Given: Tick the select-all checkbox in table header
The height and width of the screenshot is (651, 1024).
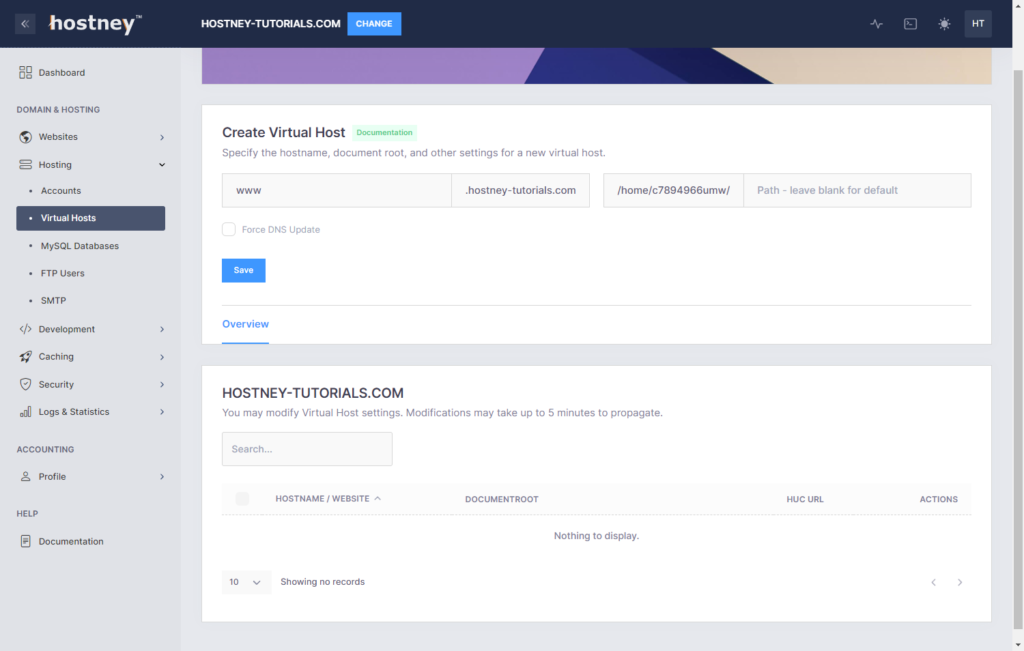Looking at the screenshot, I should (x=242, y=499).
